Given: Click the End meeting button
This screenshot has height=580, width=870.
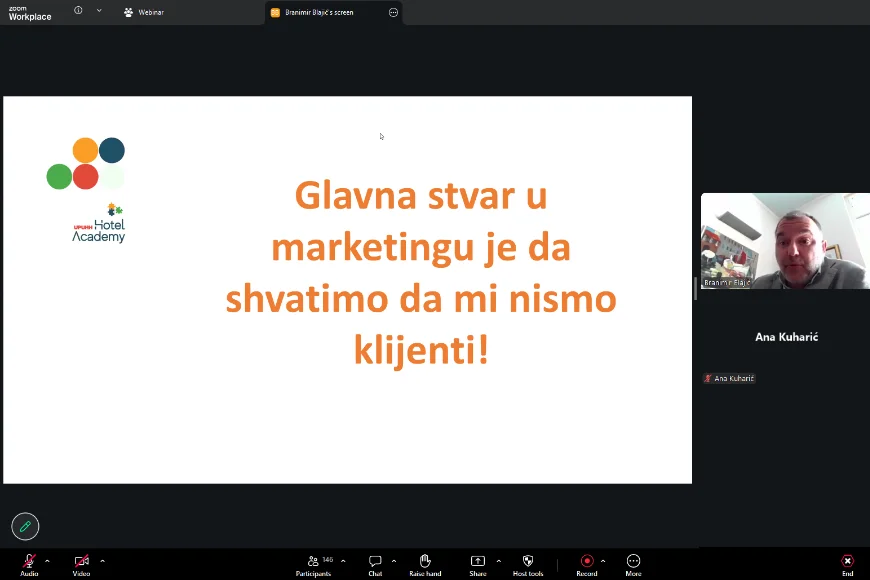Looking at the screenshot, I should tap(847, 561).
